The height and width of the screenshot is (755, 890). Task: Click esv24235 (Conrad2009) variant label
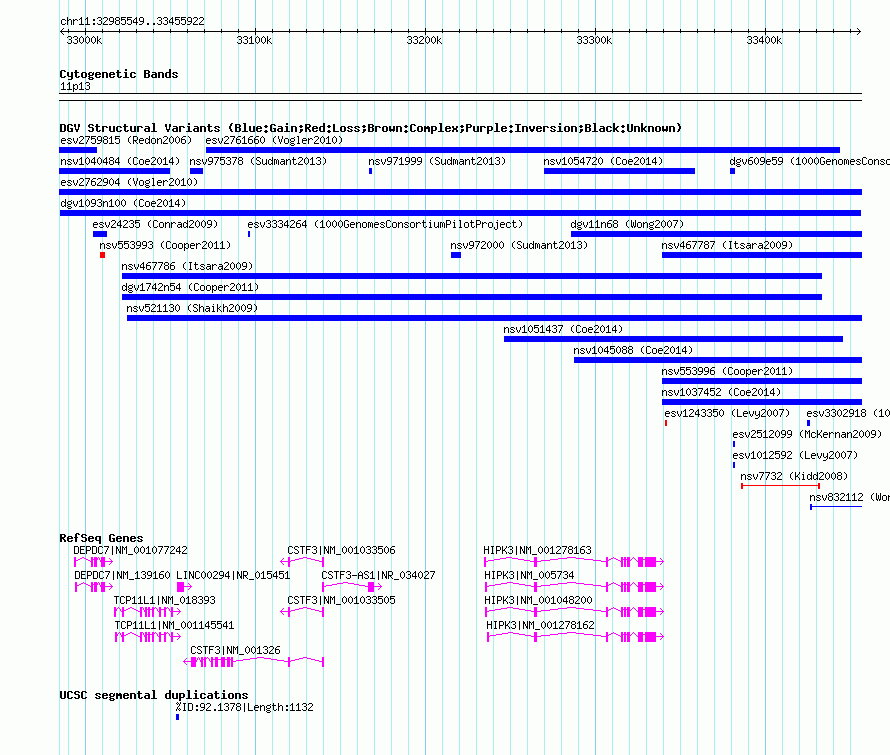[155, 224]
